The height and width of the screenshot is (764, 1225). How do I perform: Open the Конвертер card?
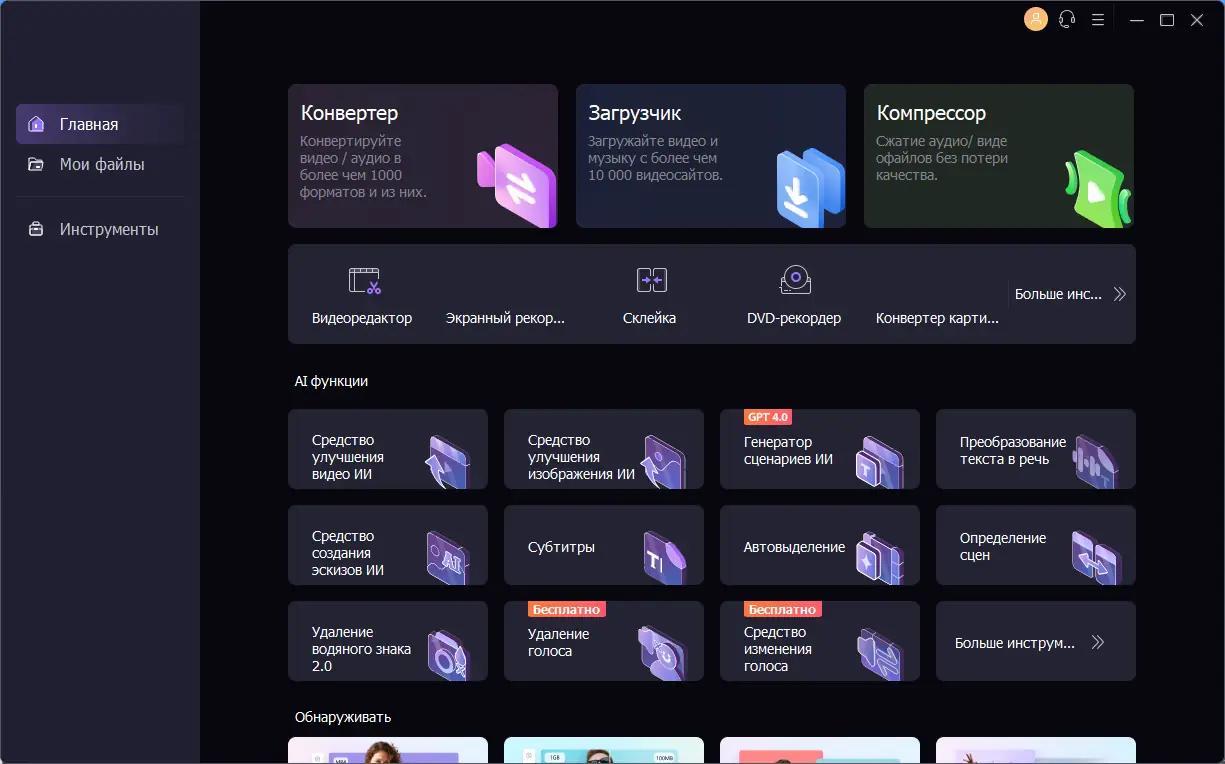coord(423,156)
